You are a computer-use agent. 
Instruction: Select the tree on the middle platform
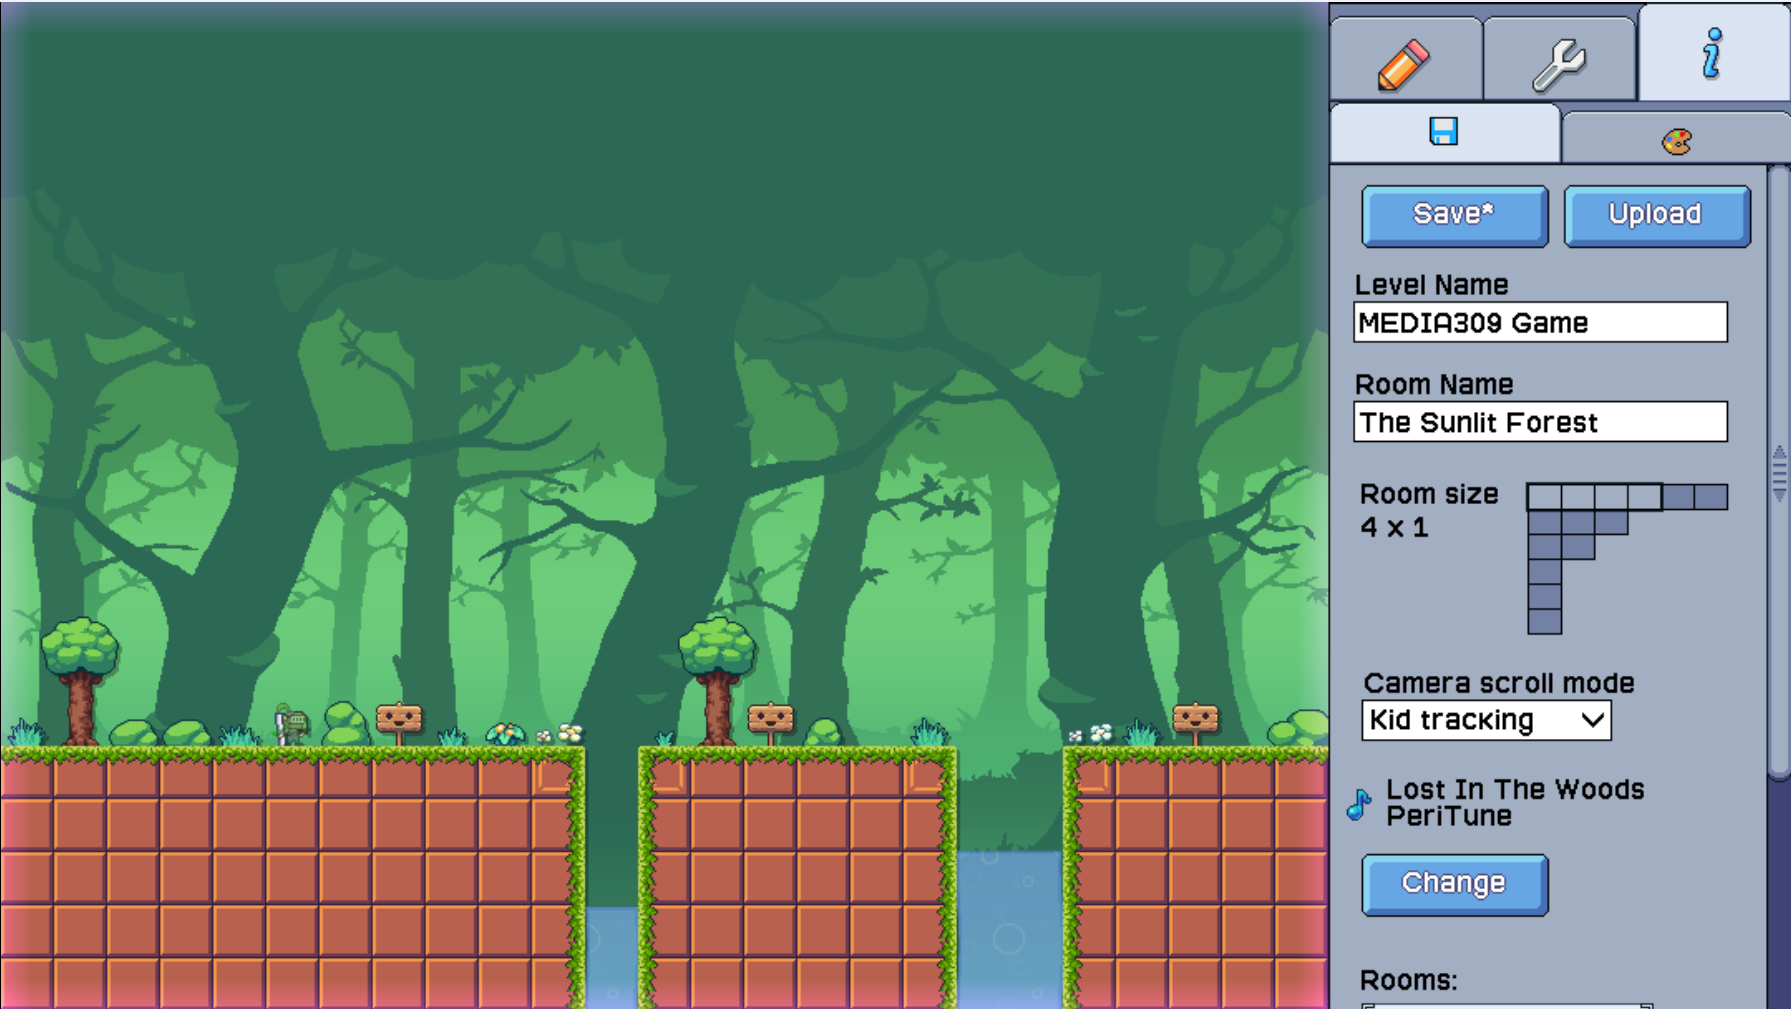click(717, 681)
